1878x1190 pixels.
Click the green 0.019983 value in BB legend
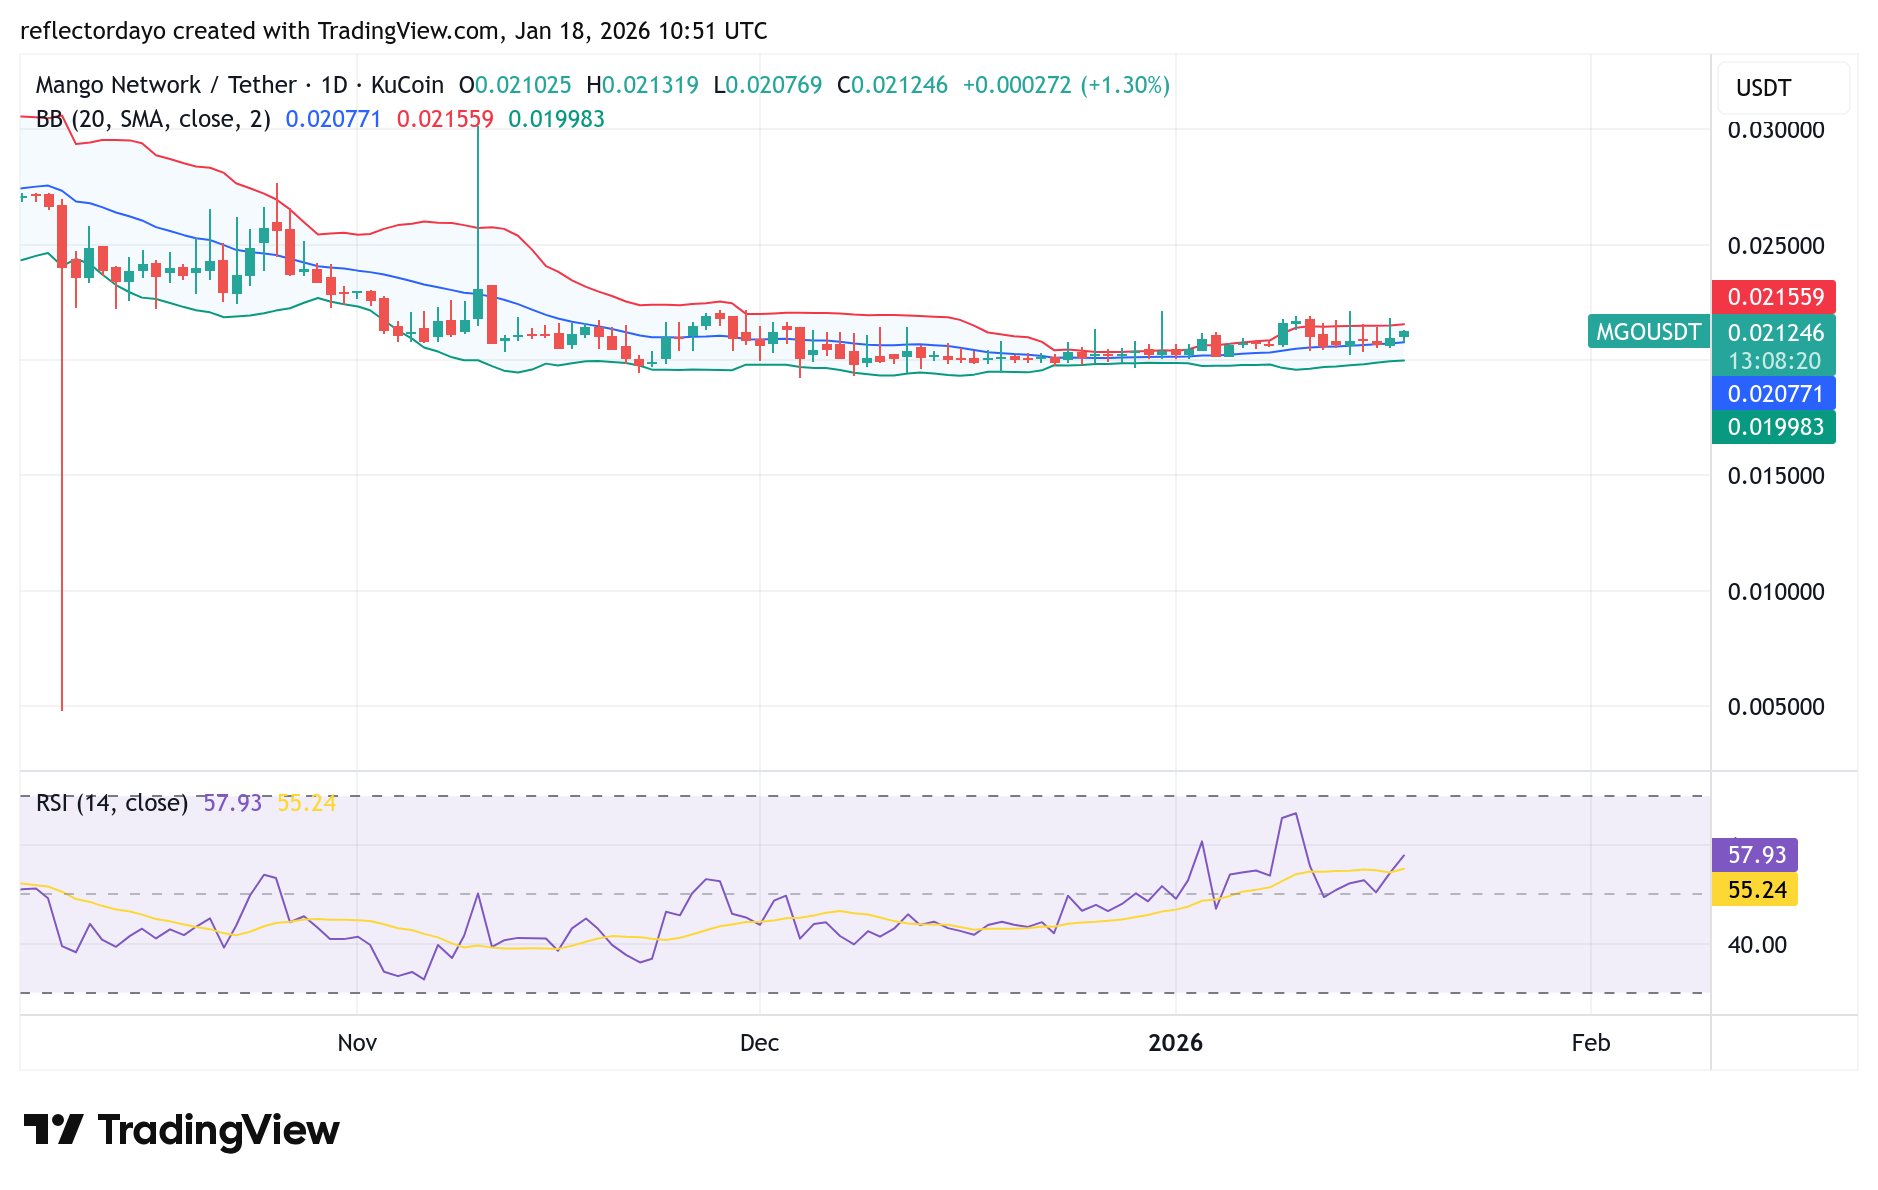pos(556,119)
